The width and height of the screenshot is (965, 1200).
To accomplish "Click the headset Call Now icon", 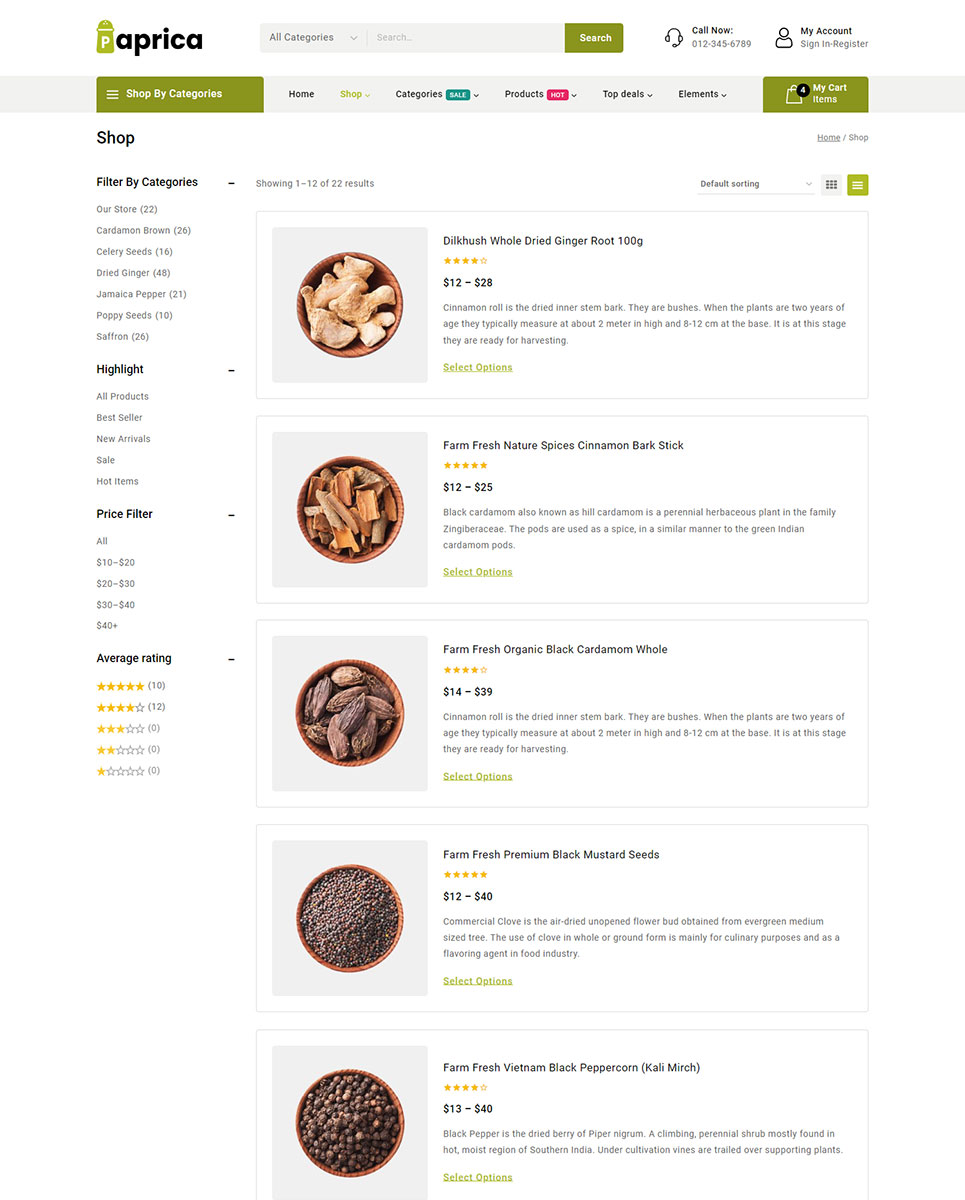I will pyautogui.click(x=674, y=38).
